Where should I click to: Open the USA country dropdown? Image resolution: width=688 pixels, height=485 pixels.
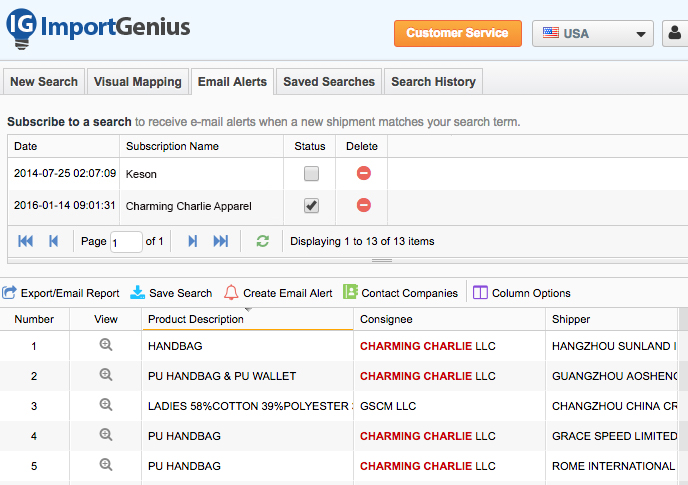coord(593,33)
